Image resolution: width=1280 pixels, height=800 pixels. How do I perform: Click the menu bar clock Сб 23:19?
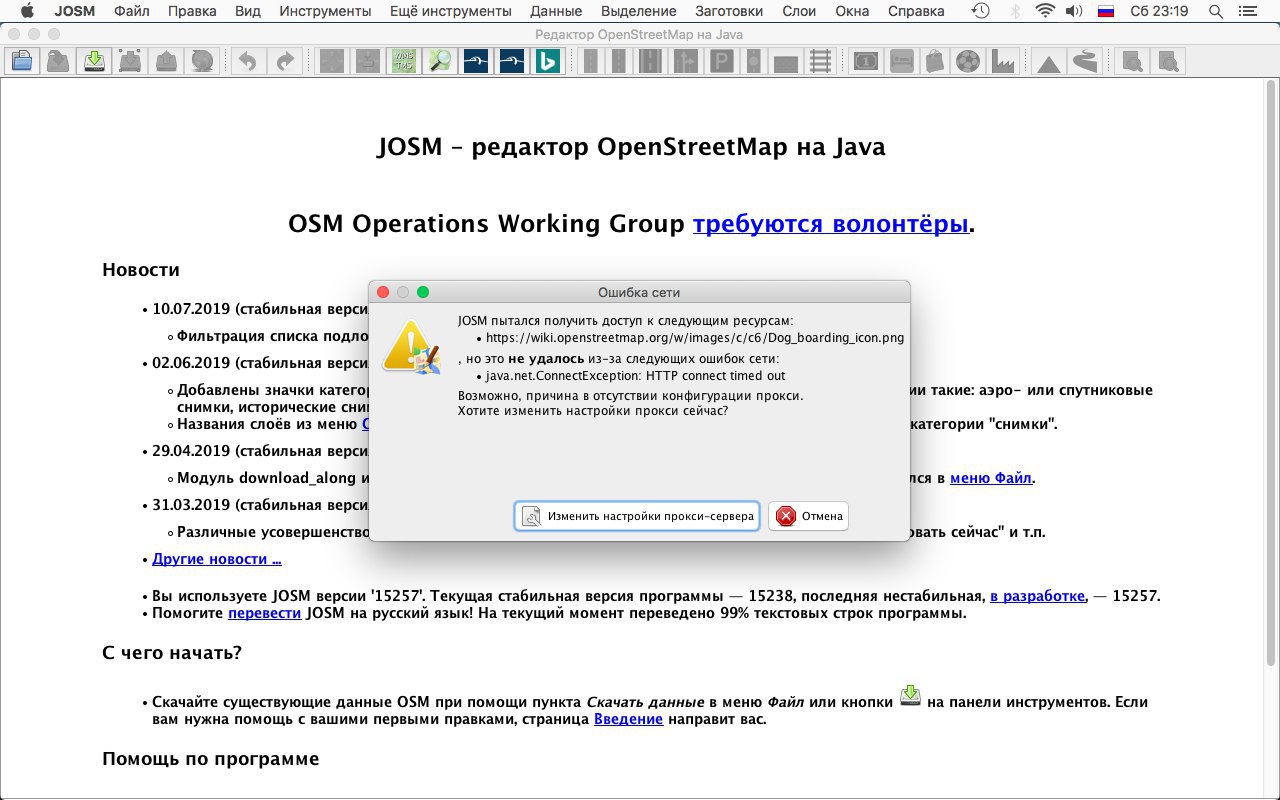pyautogui.click(x=1159, y=11)
